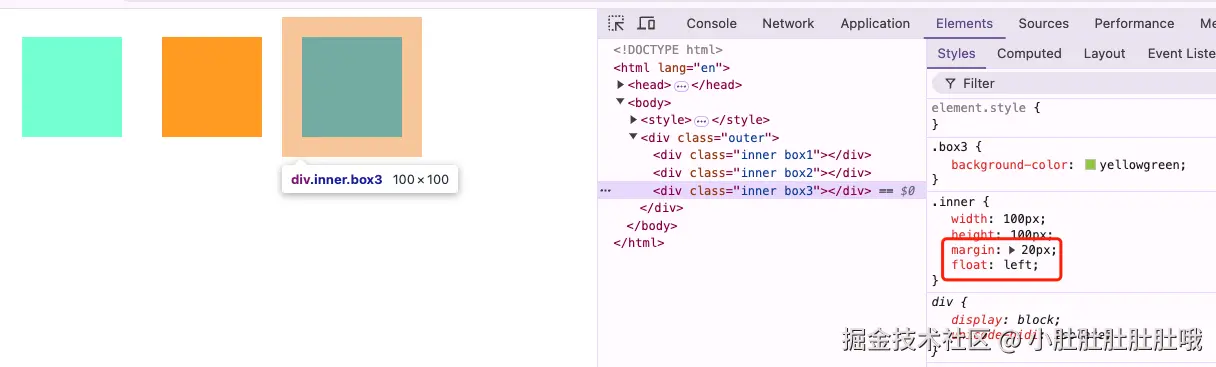
Task: Select the closing </html> tag row
Action: pyautogui.click(x=638, y=242)
